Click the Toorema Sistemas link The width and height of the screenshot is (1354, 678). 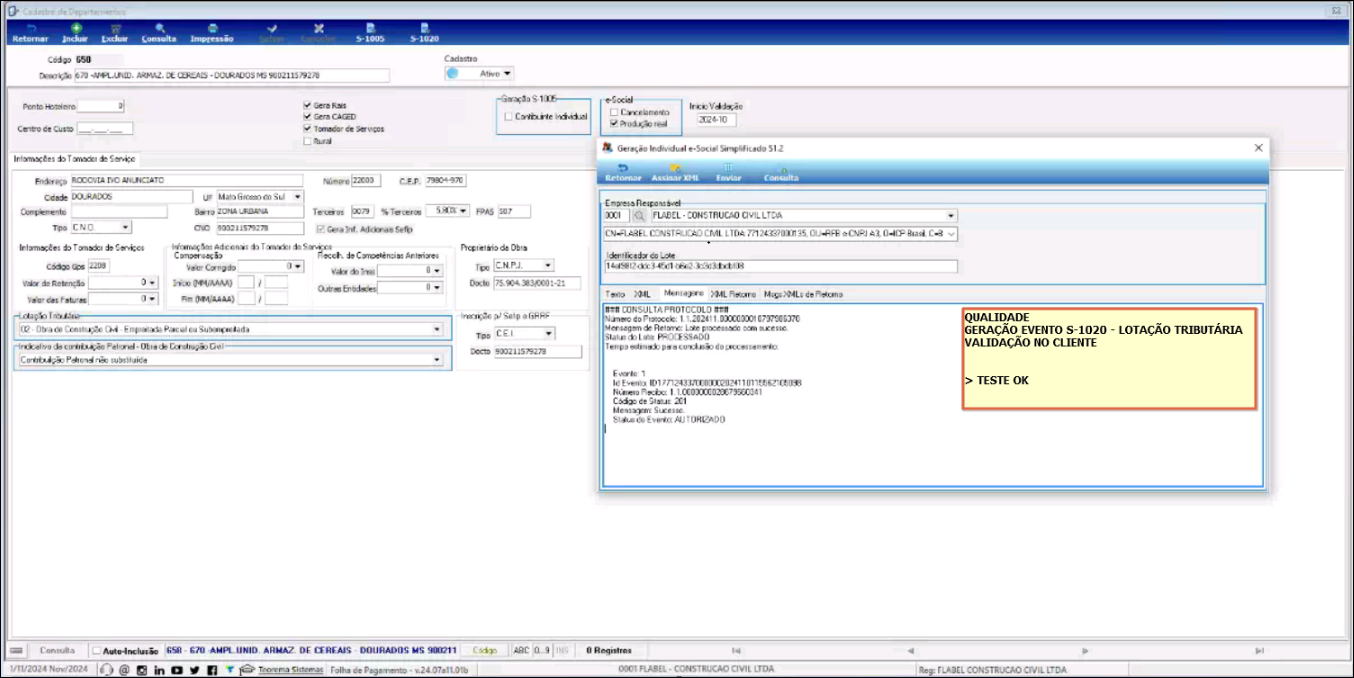point(290,670)
